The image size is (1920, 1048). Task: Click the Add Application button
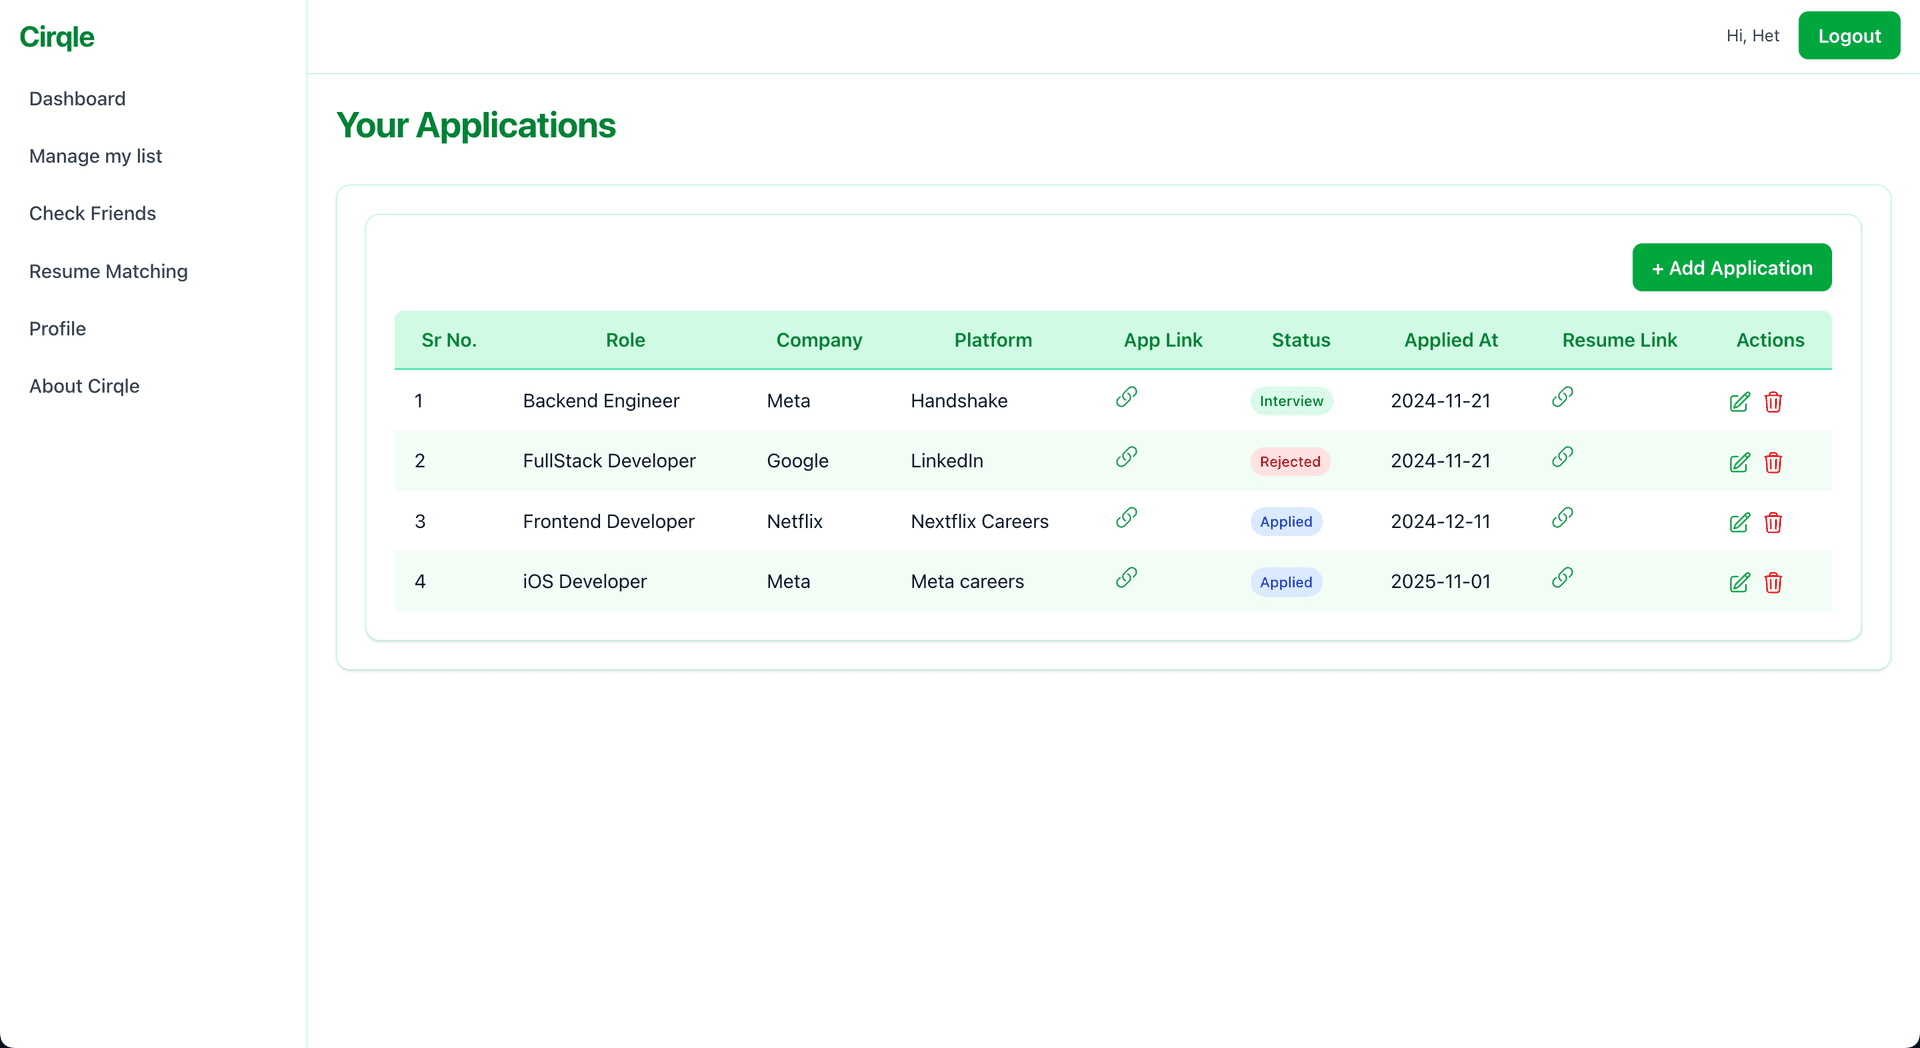(x=1731, y=268)
